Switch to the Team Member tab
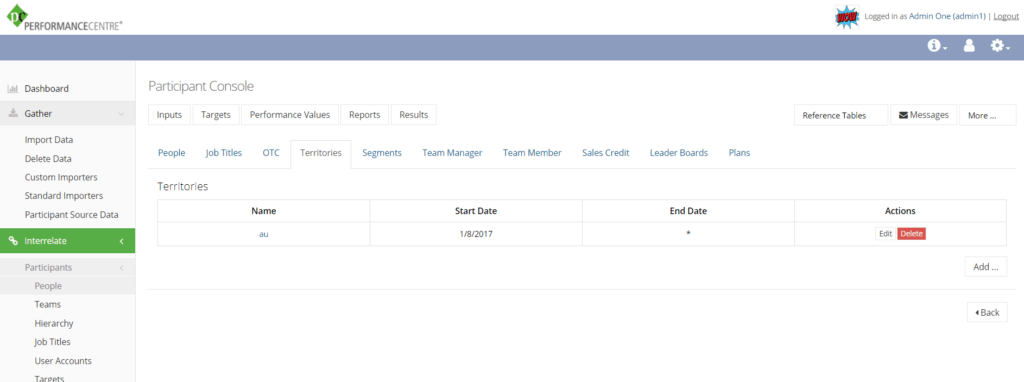 pos(532,153)
